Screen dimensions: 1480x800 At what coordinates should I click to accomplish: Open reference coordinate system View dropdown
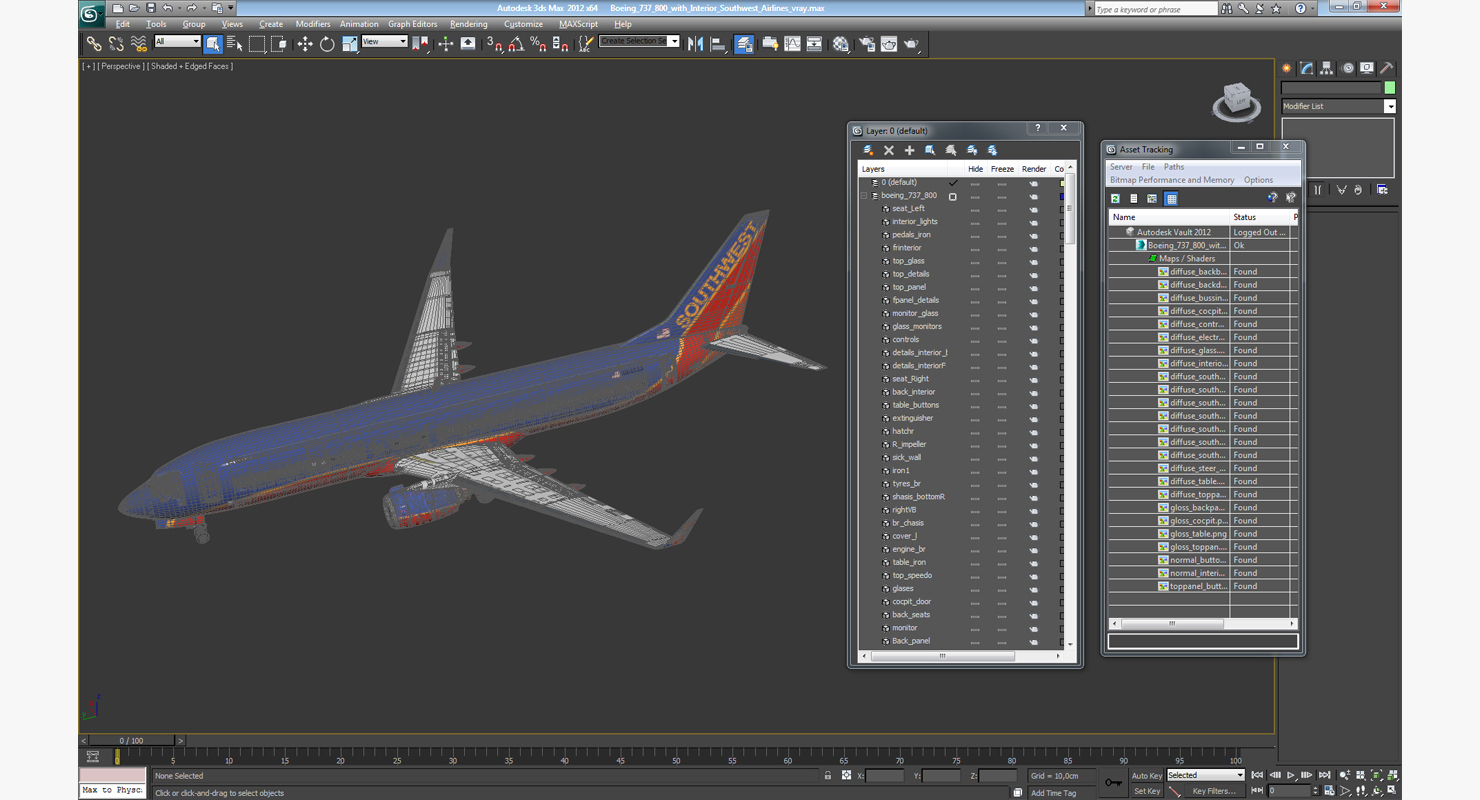point(384,42)
